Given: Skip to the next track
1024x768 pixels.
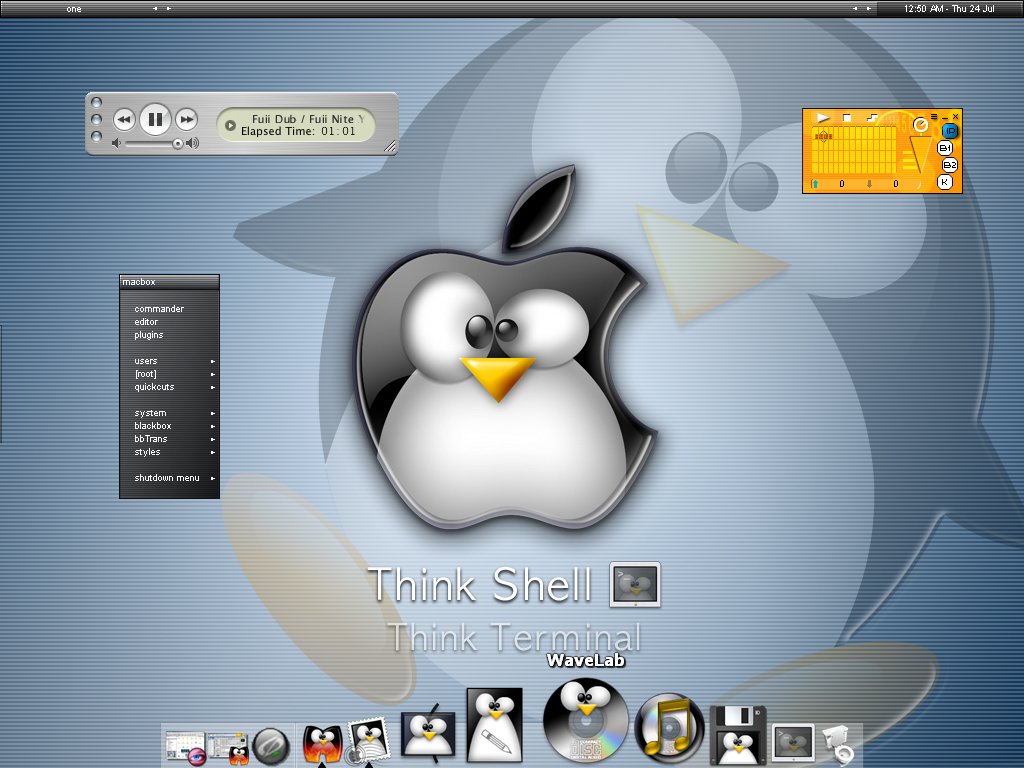Looking at the screenshot, I should 187,120.
